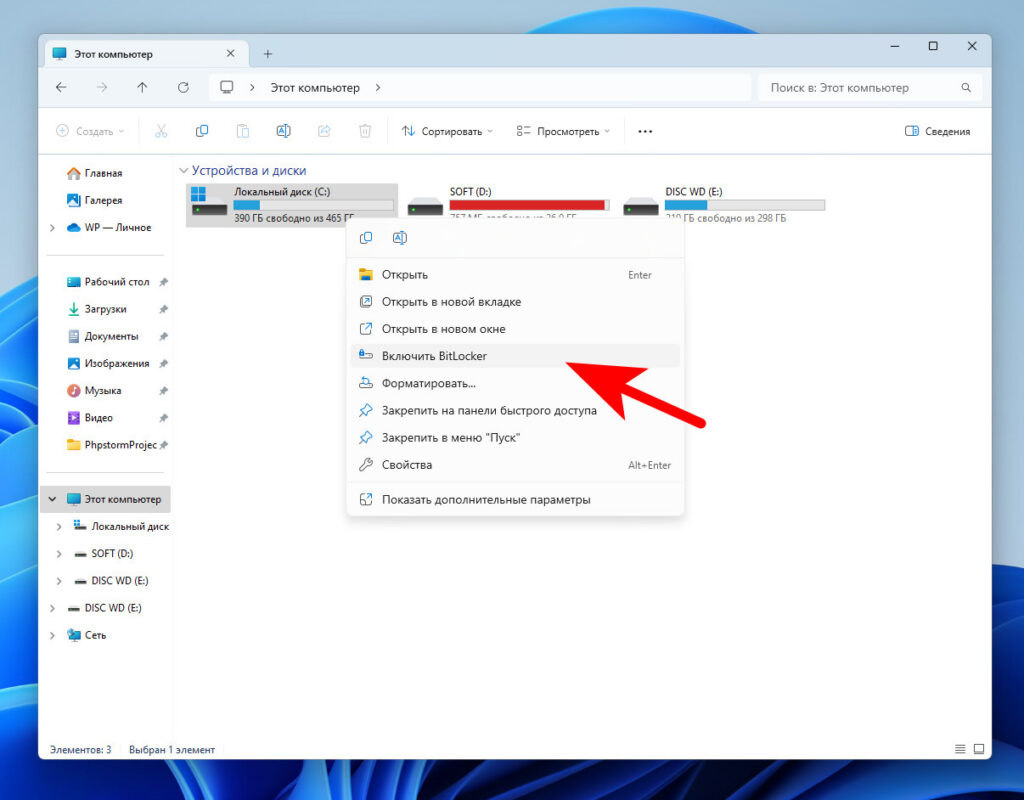Click 'Показать дополнительные параметры'

[515, 500]
